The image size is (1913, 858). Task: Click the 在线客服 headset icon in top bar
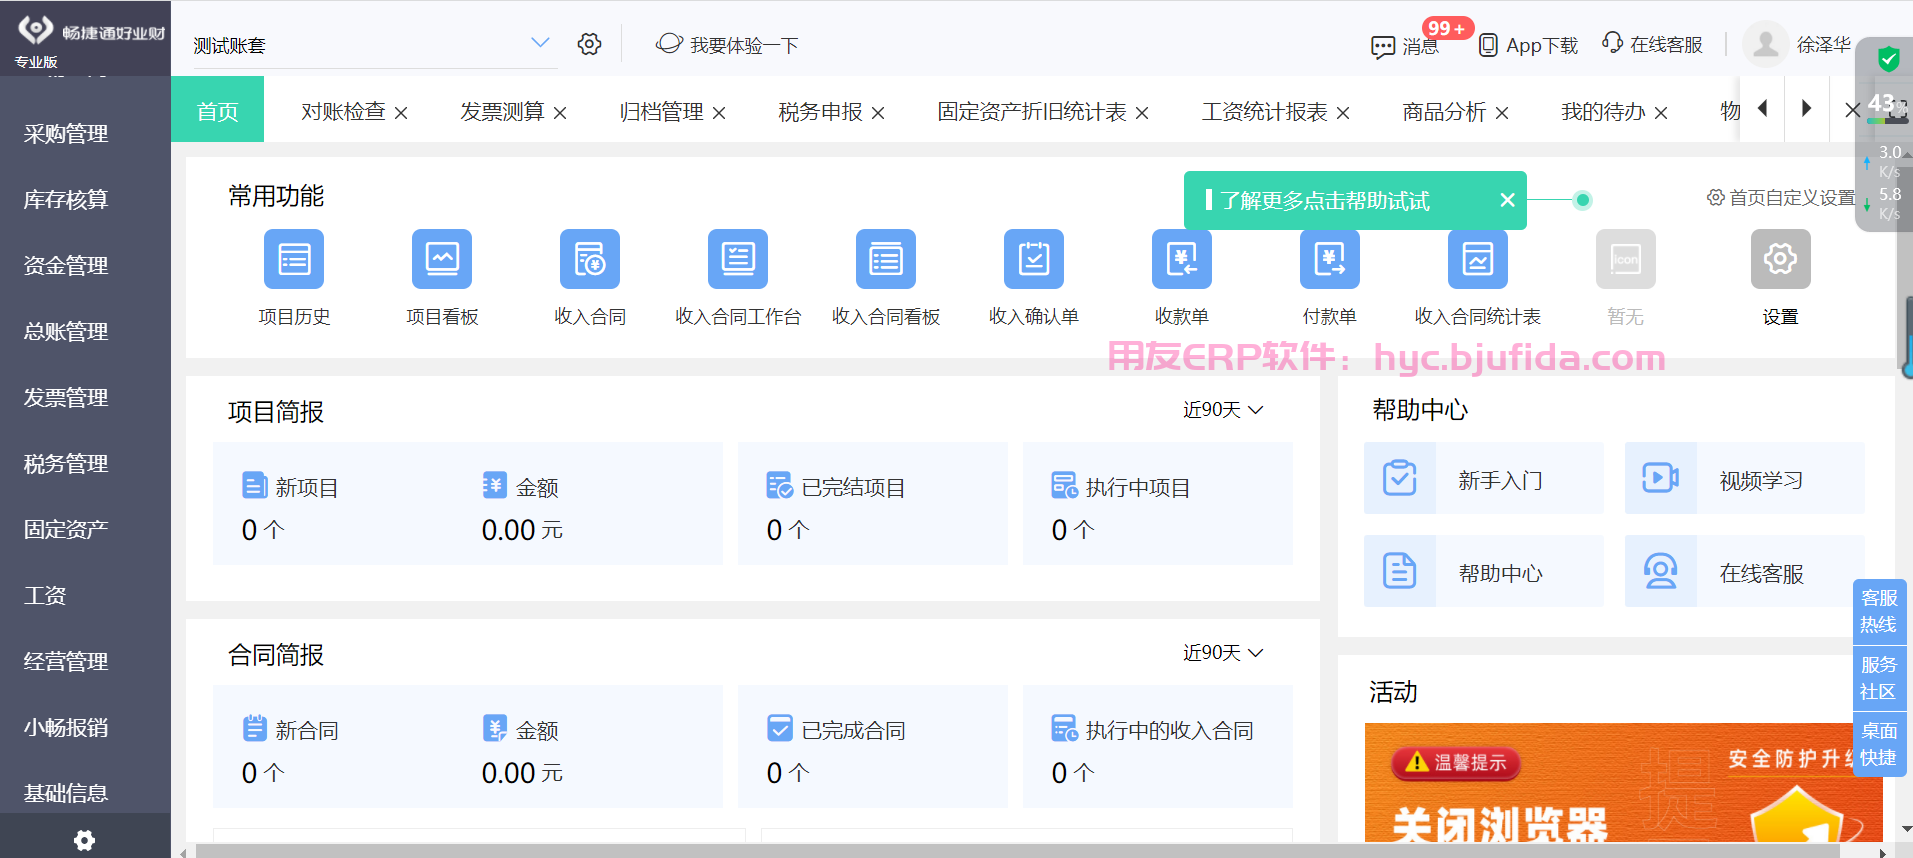[x=1613, y=43]
